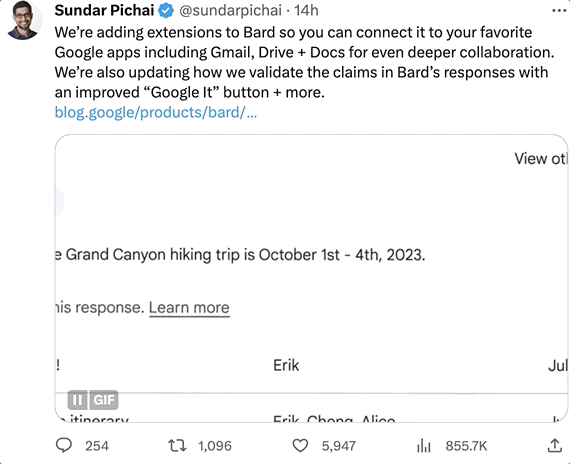Viewport: 570px width, 464px height.
Task: Like the tweet with the heart icon
Action: 300,445
